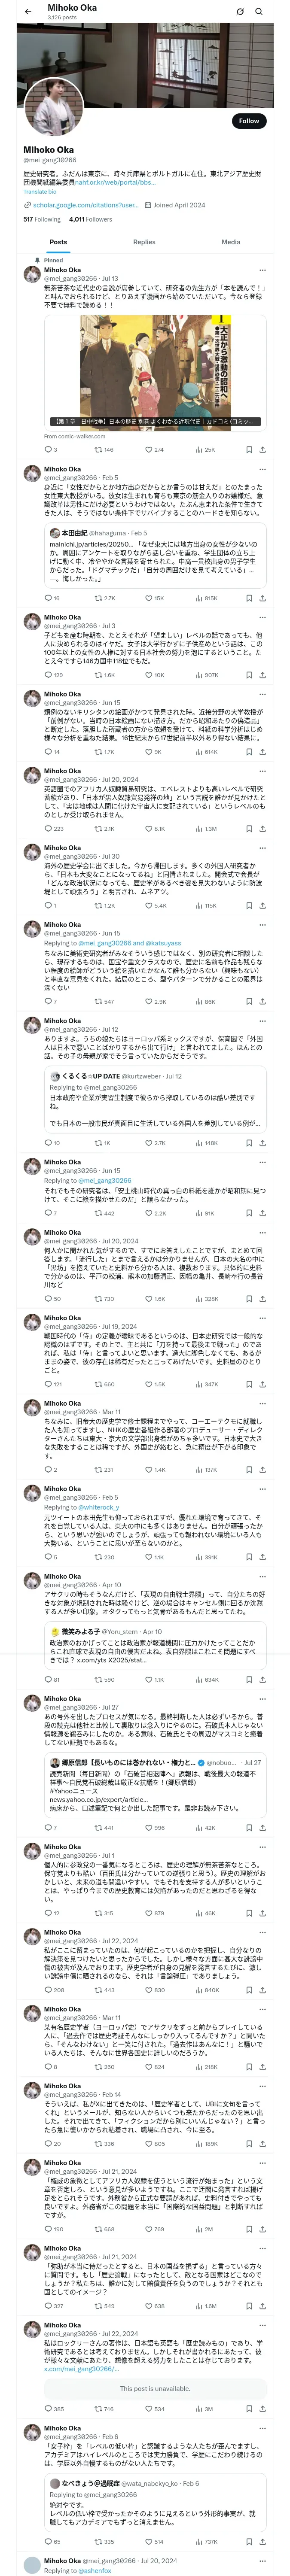Image resolution: width=290 pixels, height=2576 pixels.
Task: Open search icon in profile header
Action: click(x=259, y=11)
